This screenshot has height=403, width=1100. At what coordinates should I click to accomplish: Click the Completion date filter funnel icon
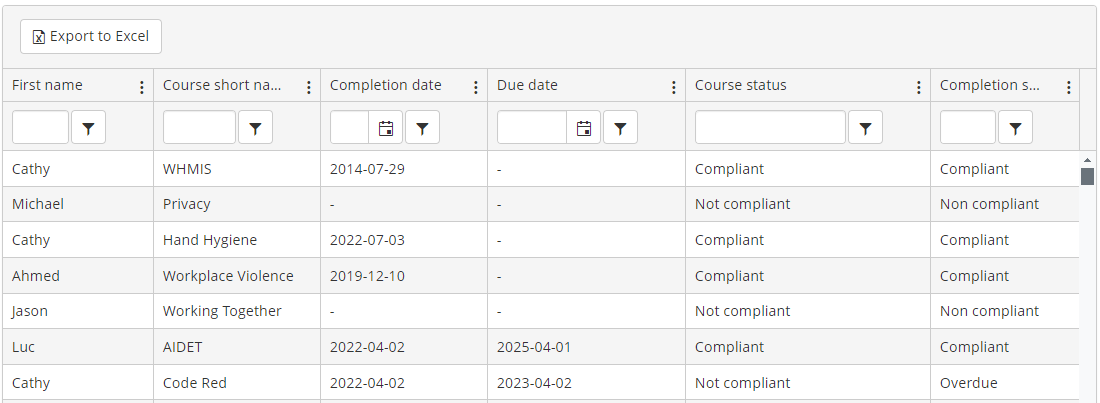pyautogui.click(x=422, y=128)
